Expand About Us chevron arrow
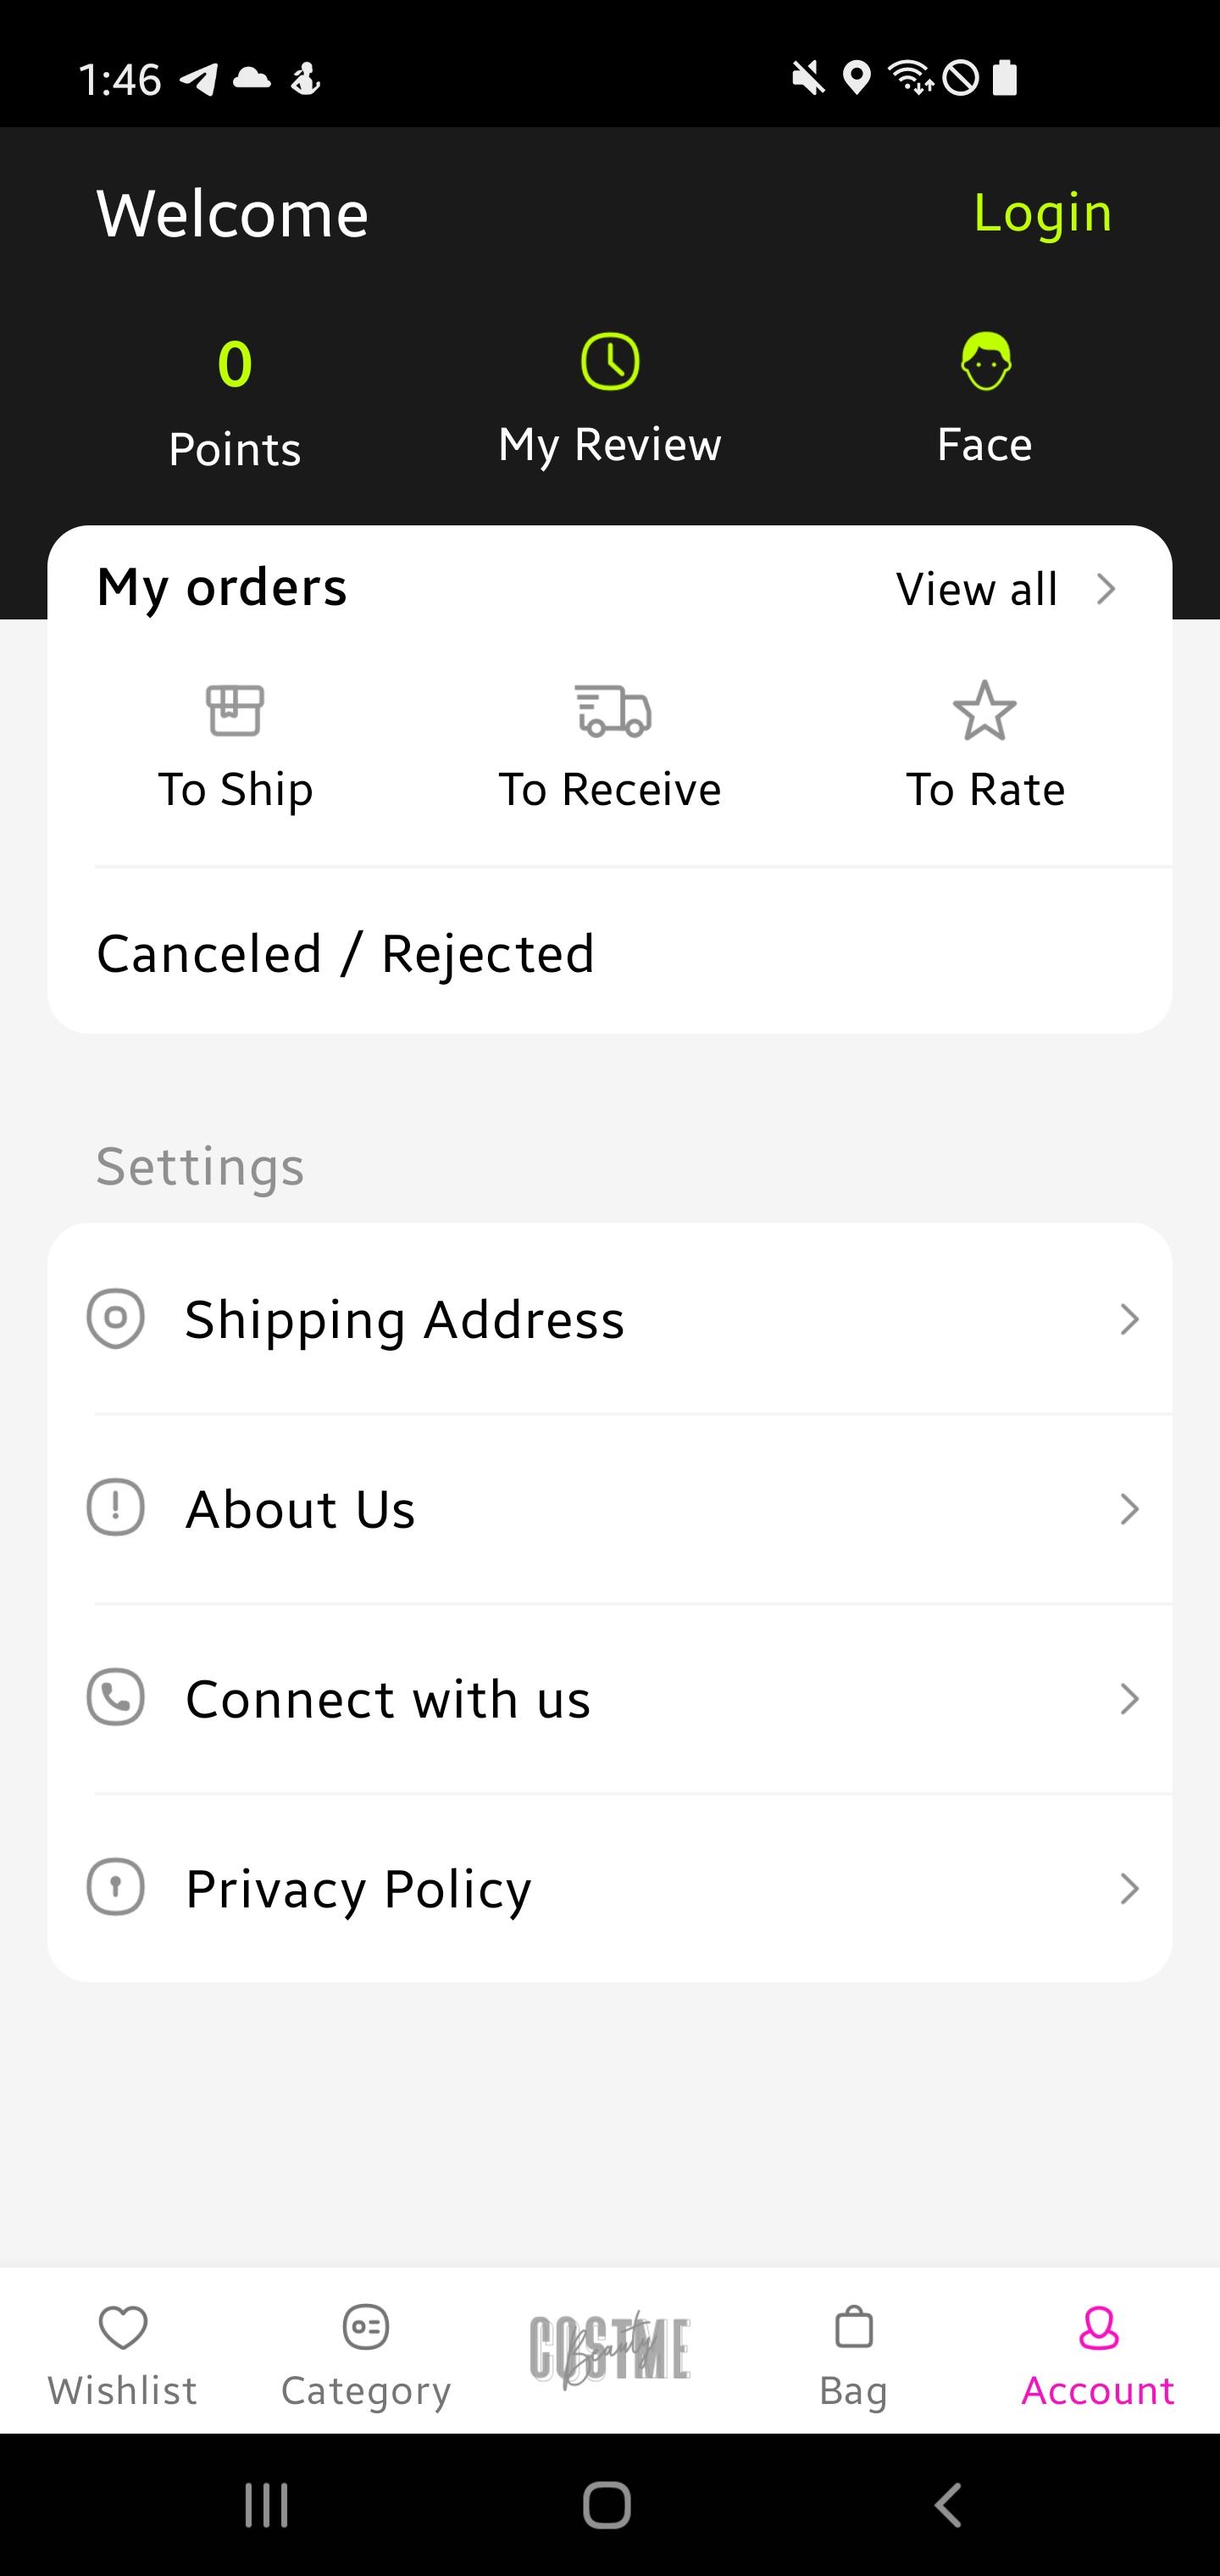Screen dimensions: 1220x2576 click(1129, 1509)
